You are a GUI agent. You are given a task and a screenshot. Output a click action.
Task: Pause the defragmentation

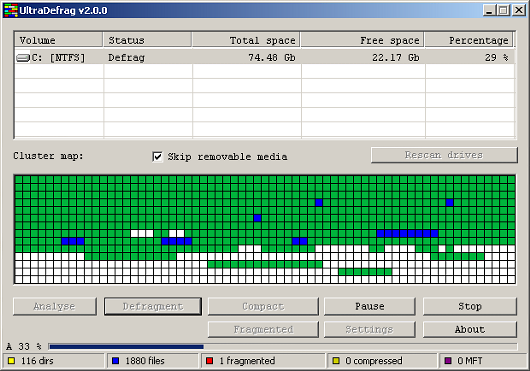369,306
